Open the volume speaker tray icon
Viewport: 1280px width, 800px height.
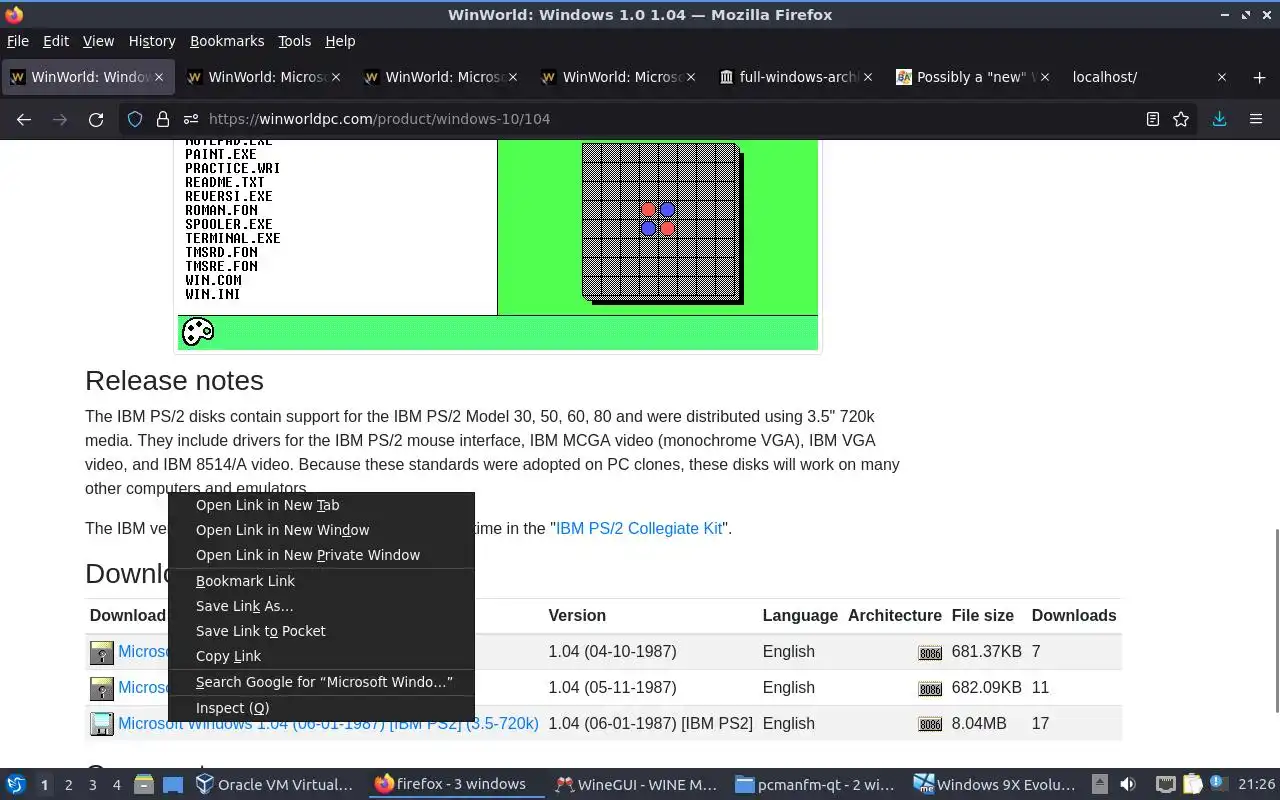(1128, 785)
